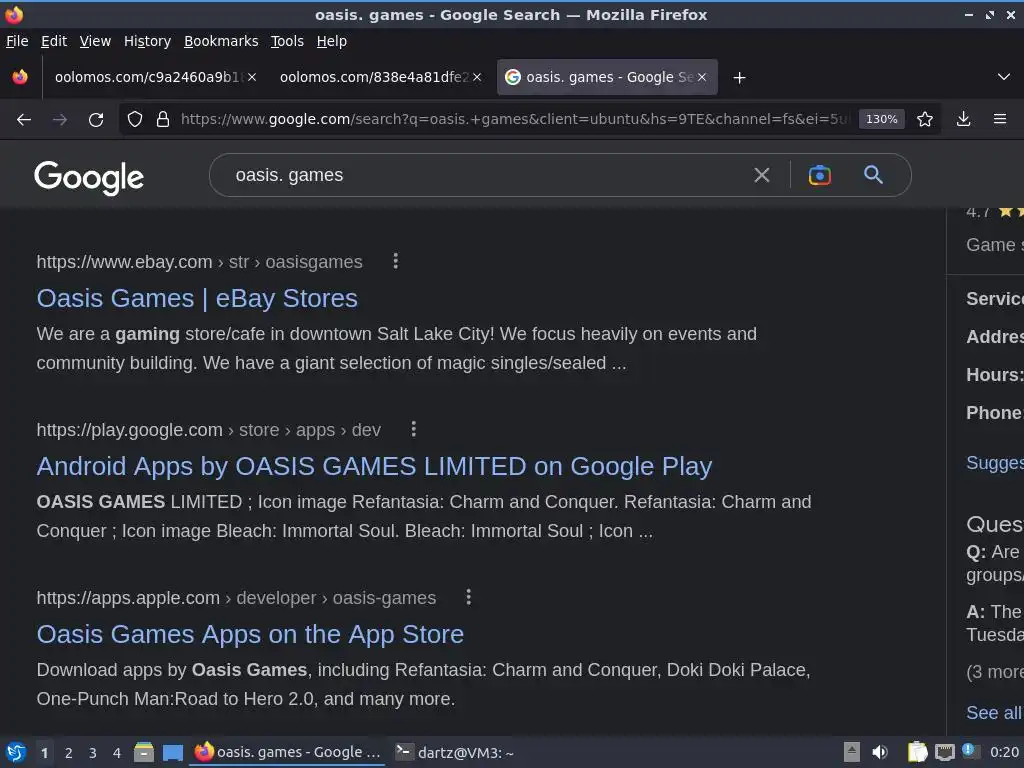Focus the Firefox address bar URL
This screenshot has height=768, width=1024.
pyautogui.click(x=515, y=119)
